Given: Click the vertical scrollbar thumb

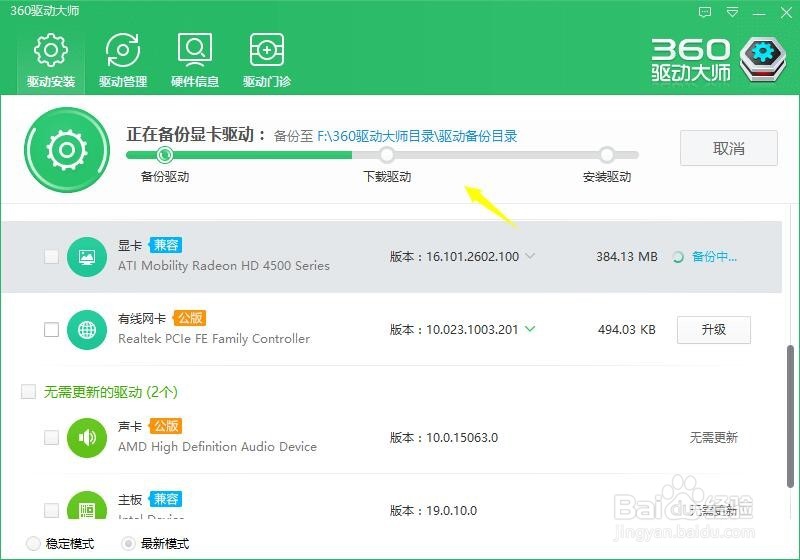Looking at the screenshot, I should coord(790,416).
